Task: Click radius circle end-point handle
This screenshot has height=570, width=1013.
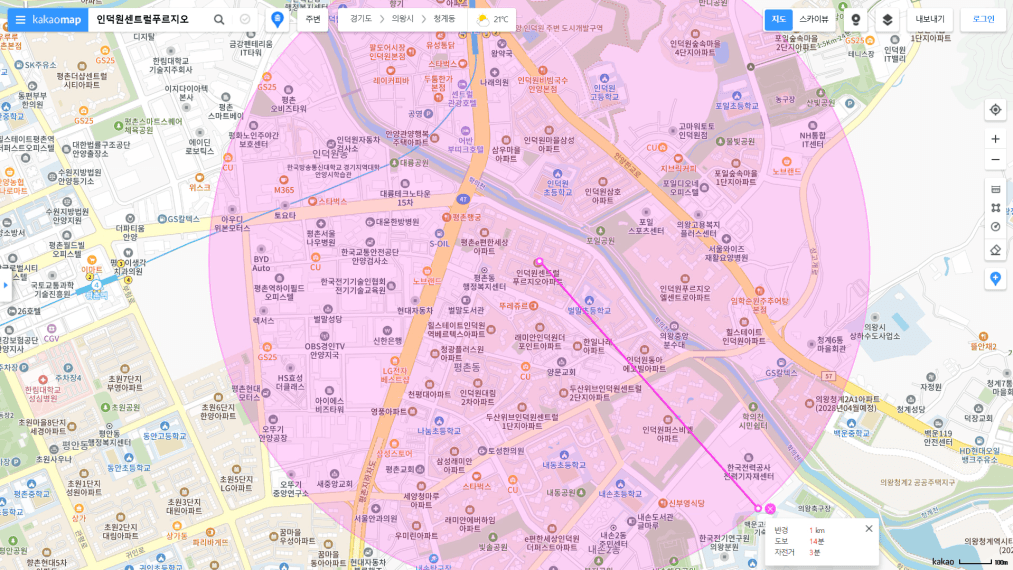Action: (758, 509)
